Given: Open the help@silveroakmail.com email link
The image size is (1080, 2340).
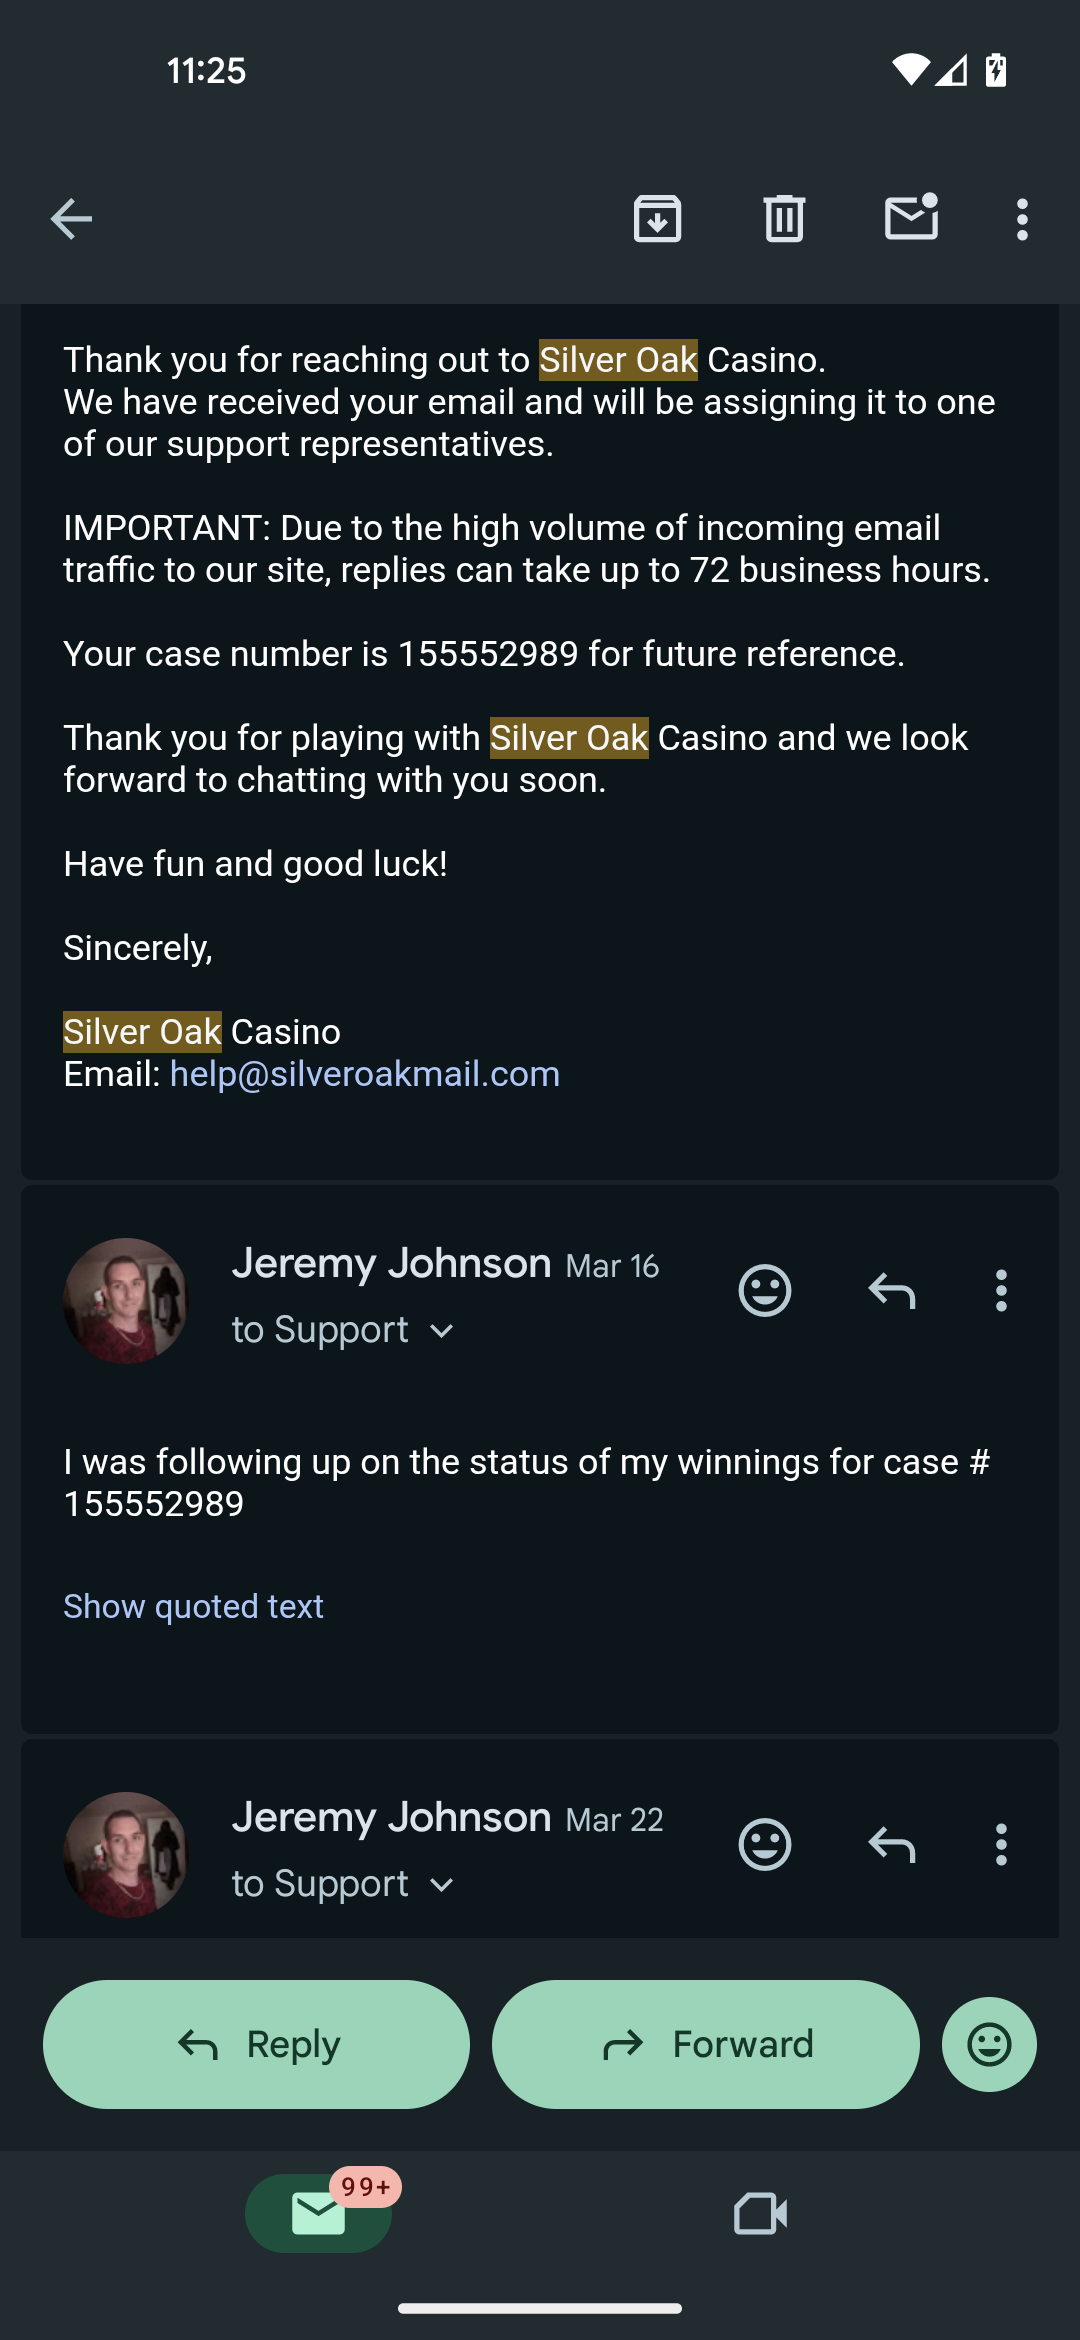Looking at the screenshot, I should point(365,1074).
